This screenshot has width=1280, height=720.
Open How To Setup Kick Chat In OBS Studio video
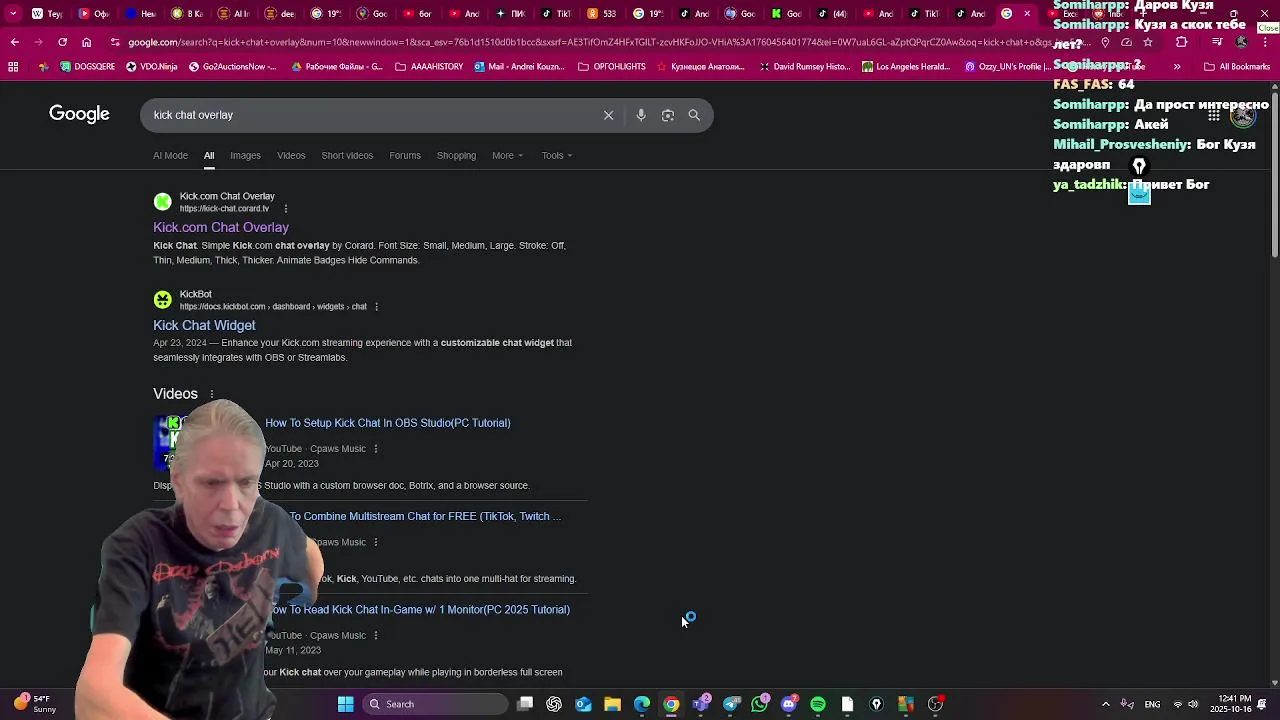pos(388,423)
